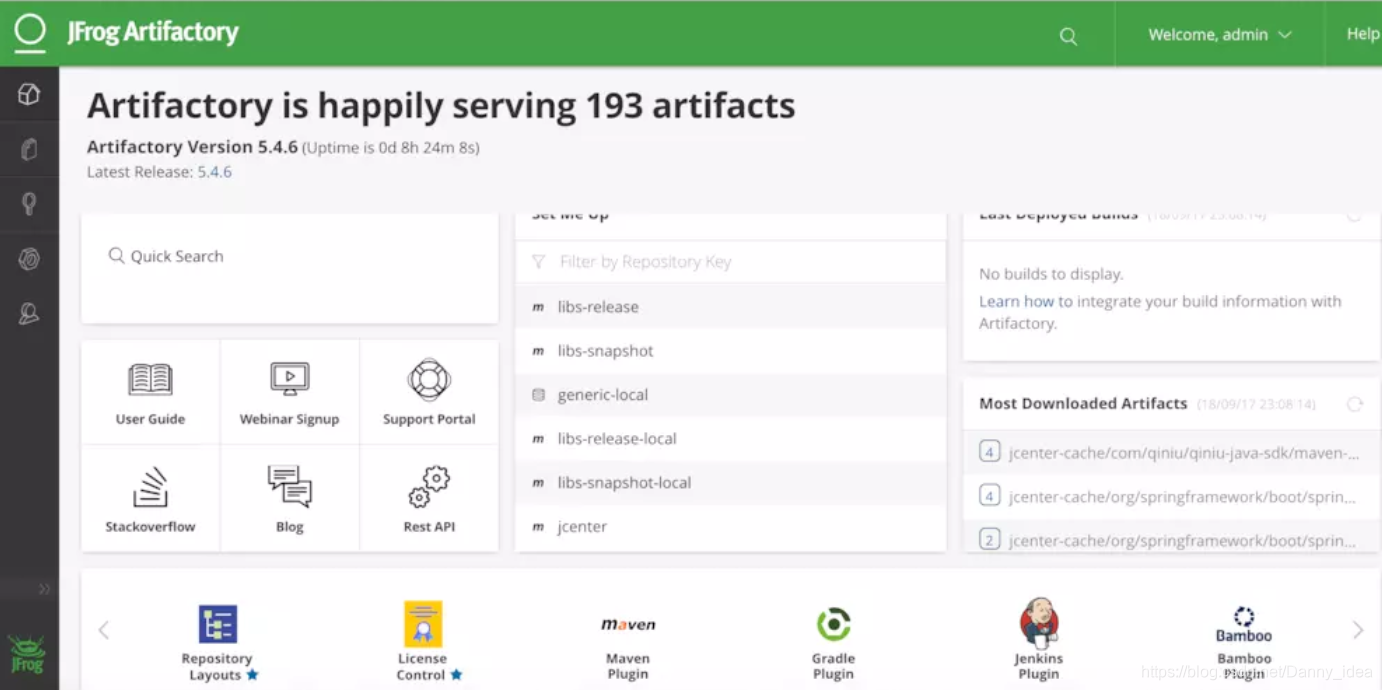Click the JFrog Artifactory logo circle
The width and height of the screenshot is (1382, 690).
click(30, 33)
